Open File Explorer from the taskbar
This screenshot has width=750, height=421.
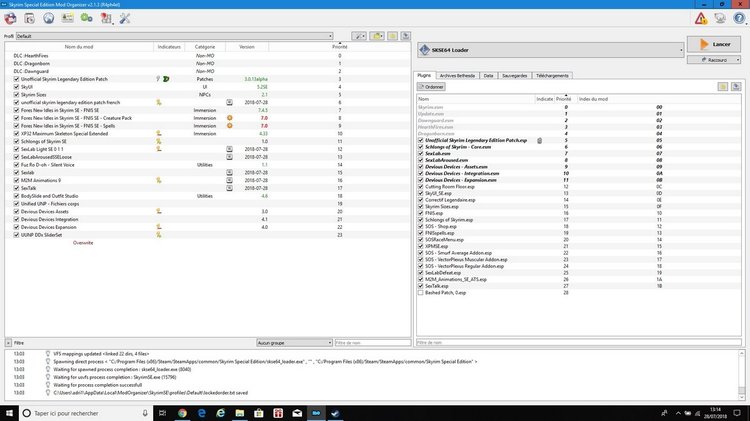pos(240,413)
